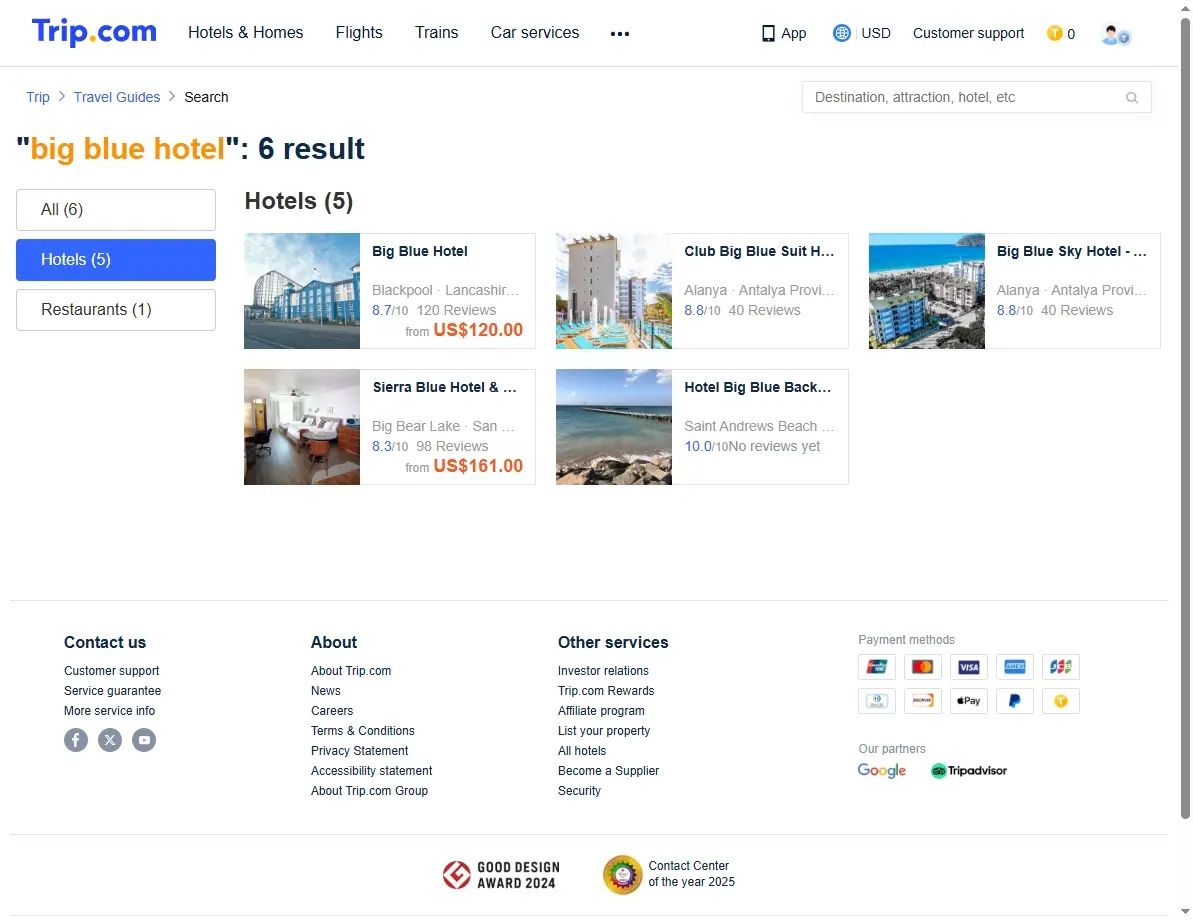1193x921 pixels.
Task: Open Car services navigation menu
Action: click(535, 33)
